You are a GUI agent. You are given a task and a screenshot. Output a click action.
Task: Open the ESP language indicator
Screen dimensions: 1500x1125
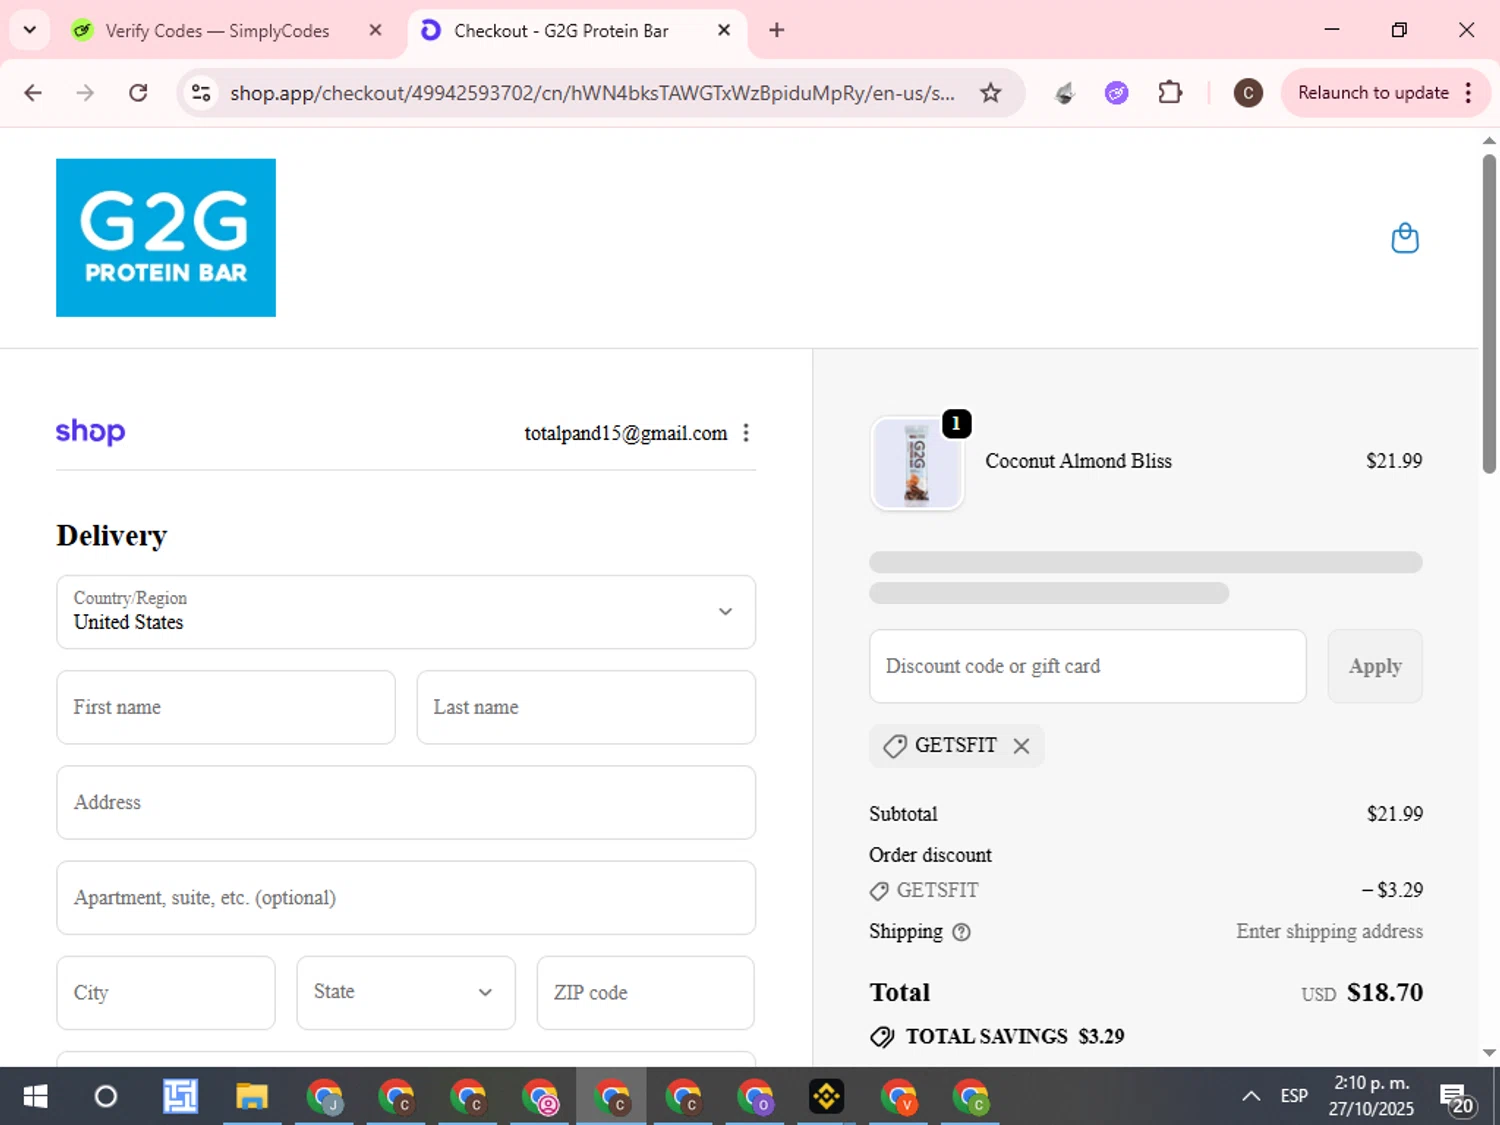click(x=1294, y=1096)
